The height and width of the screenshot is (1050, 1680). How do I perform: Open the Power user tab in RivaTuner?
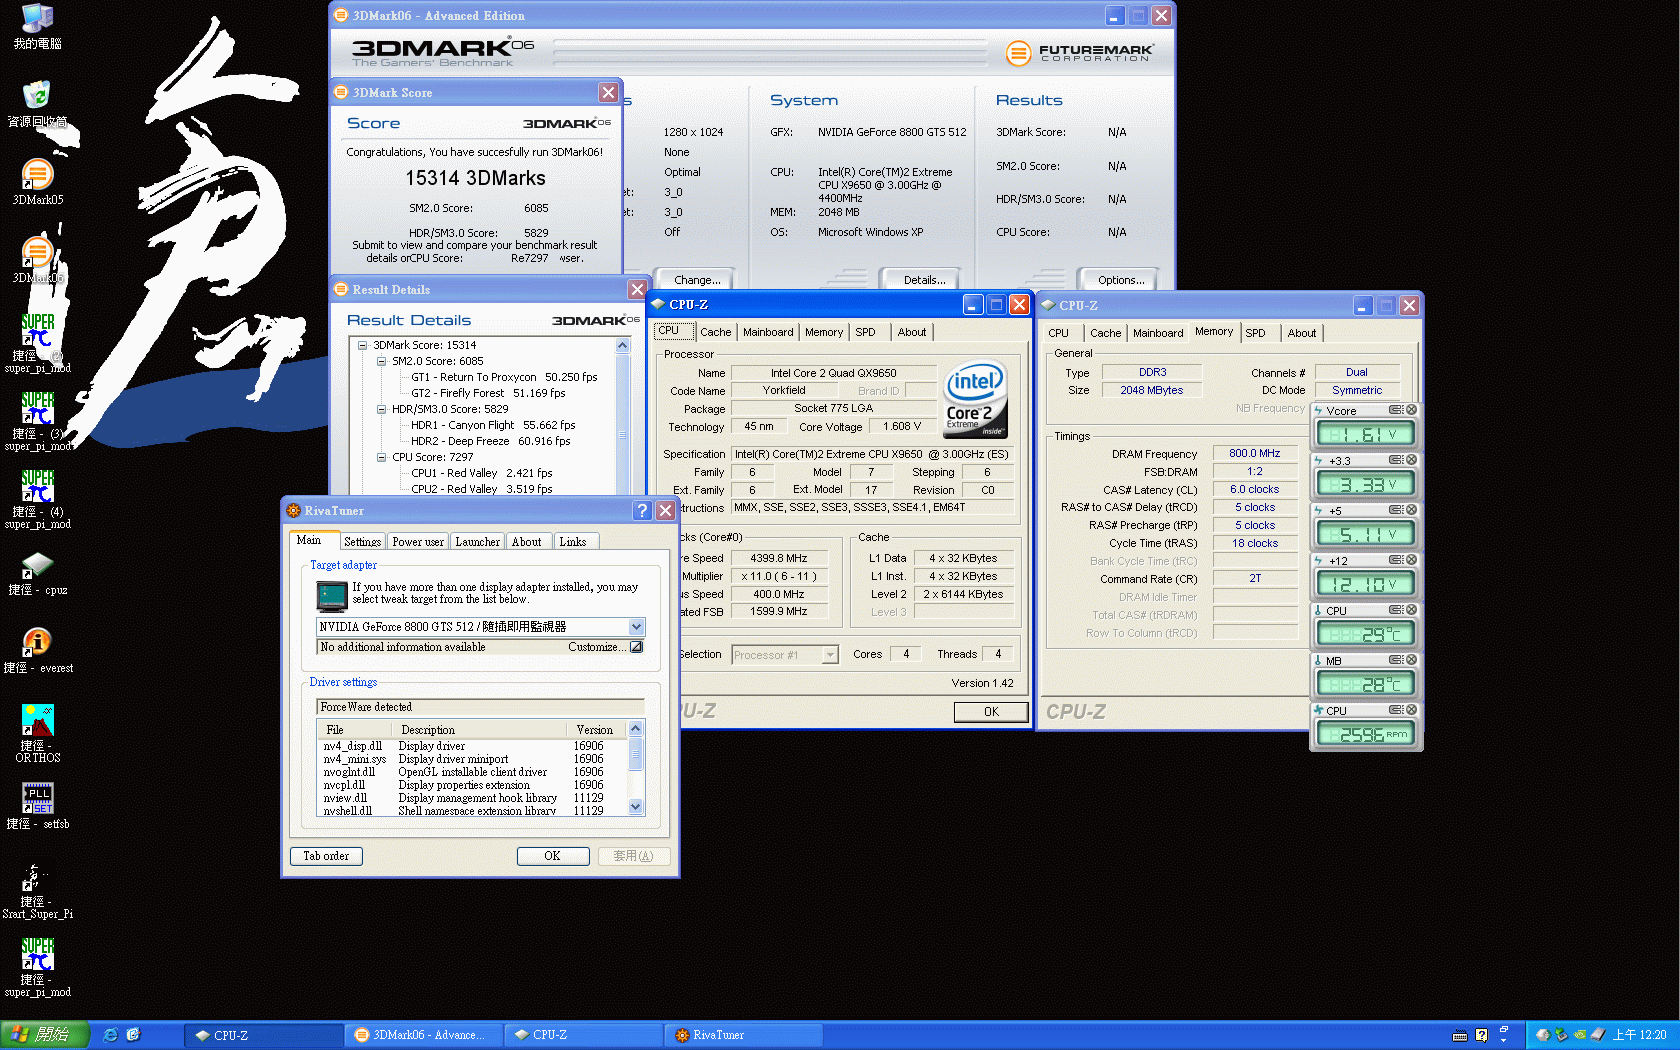pos(418,542)
